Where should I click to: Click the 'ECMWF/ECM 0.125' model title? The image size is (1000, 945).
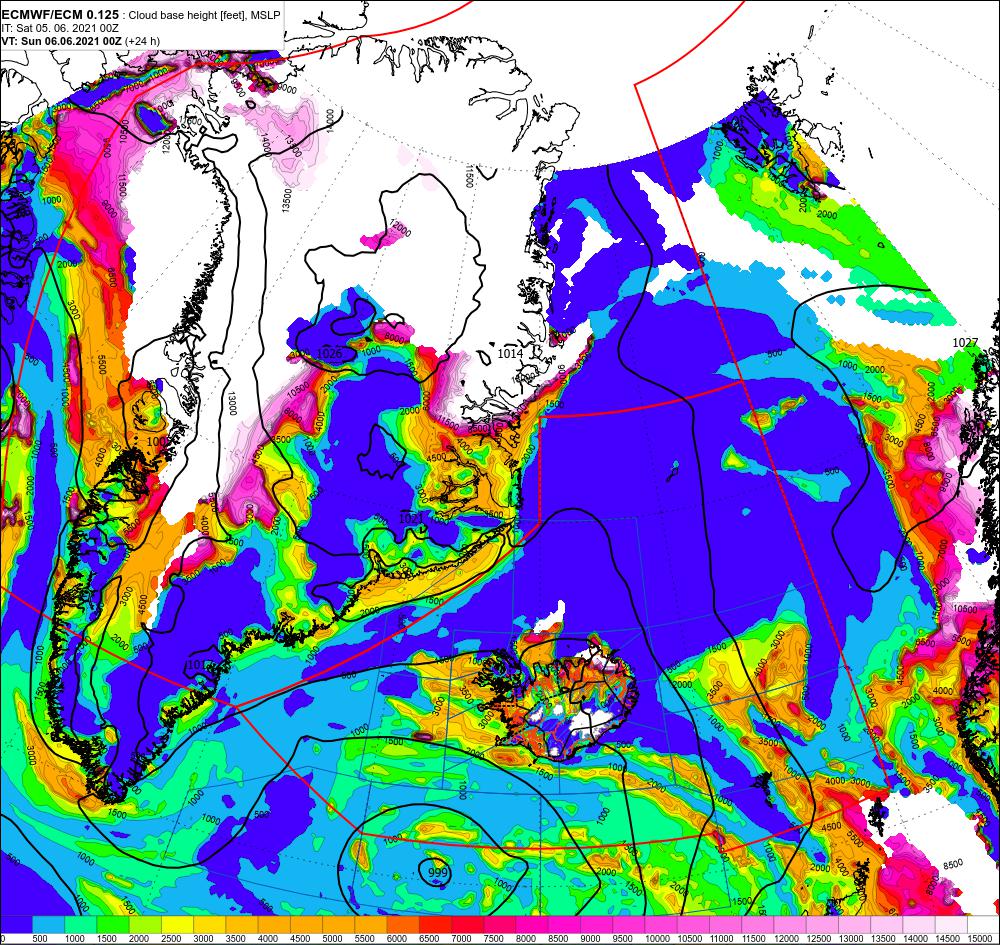click(60, 15)
